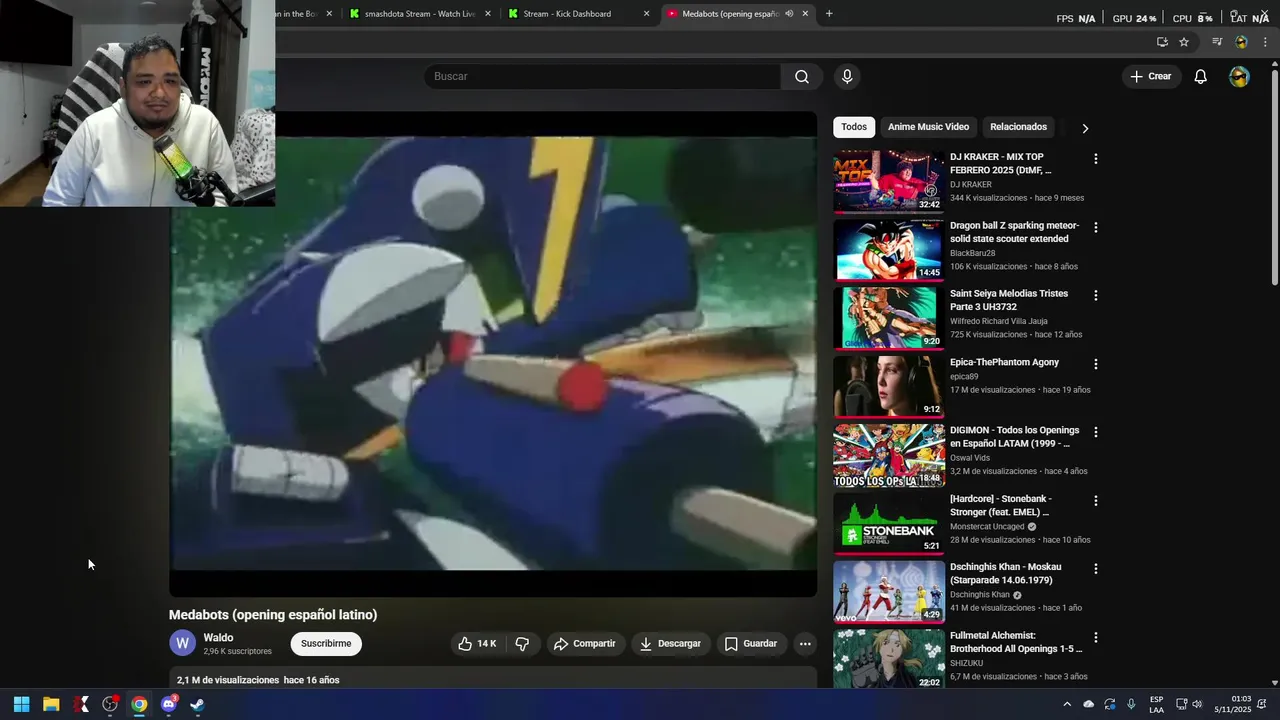This screenshot has width=1280, height=720.
Task: Open Saint Seiya Melodias Tristes thumbnail
Action: [x=889, y=318]
